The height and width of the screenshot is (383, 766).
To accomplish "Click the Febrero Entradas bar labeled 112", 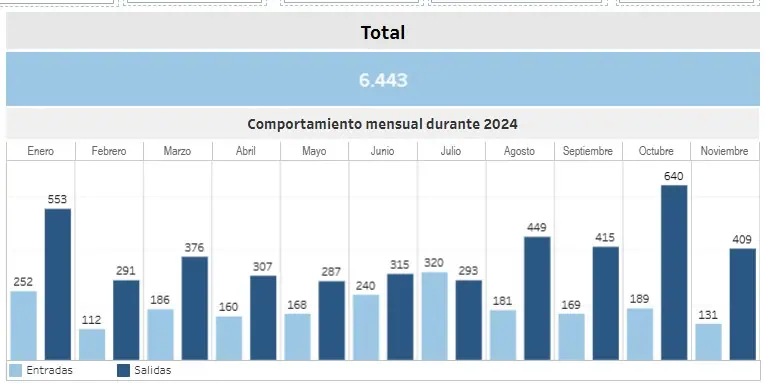I will pyautogui.click(x=92, y=344).
